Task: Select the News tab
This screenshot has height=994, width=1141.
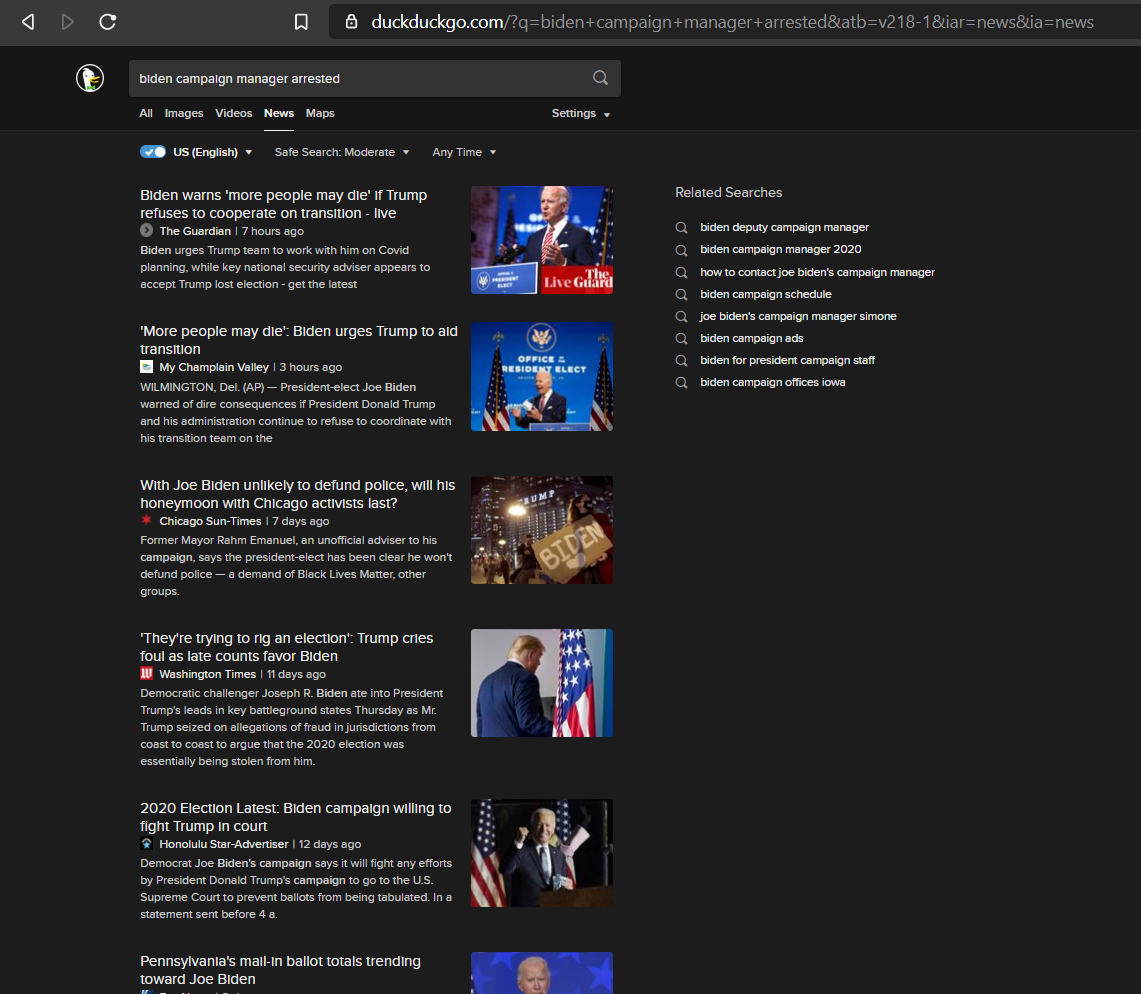Action: [279, 114]
